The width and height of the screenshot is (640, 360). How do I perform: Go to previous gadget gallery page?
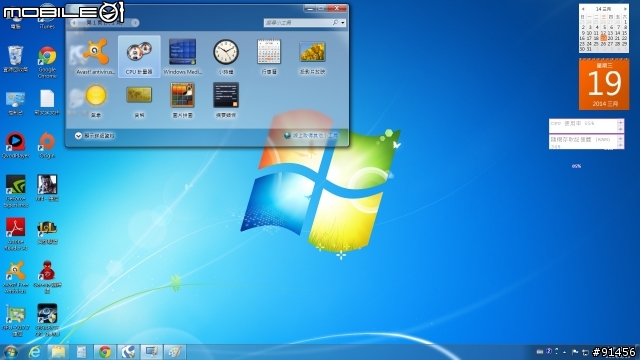(74, 23)
